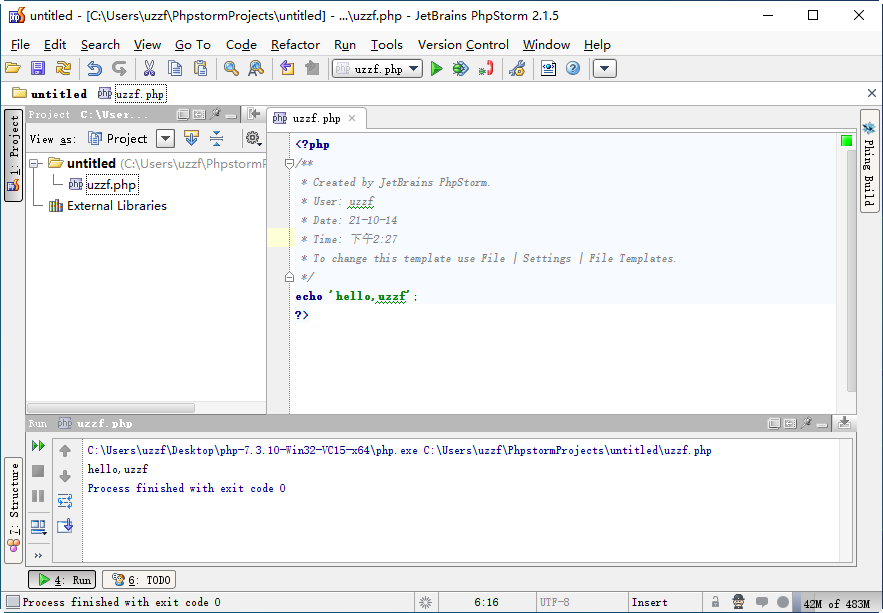Click the fold marker at the comment end

(289, 276)
